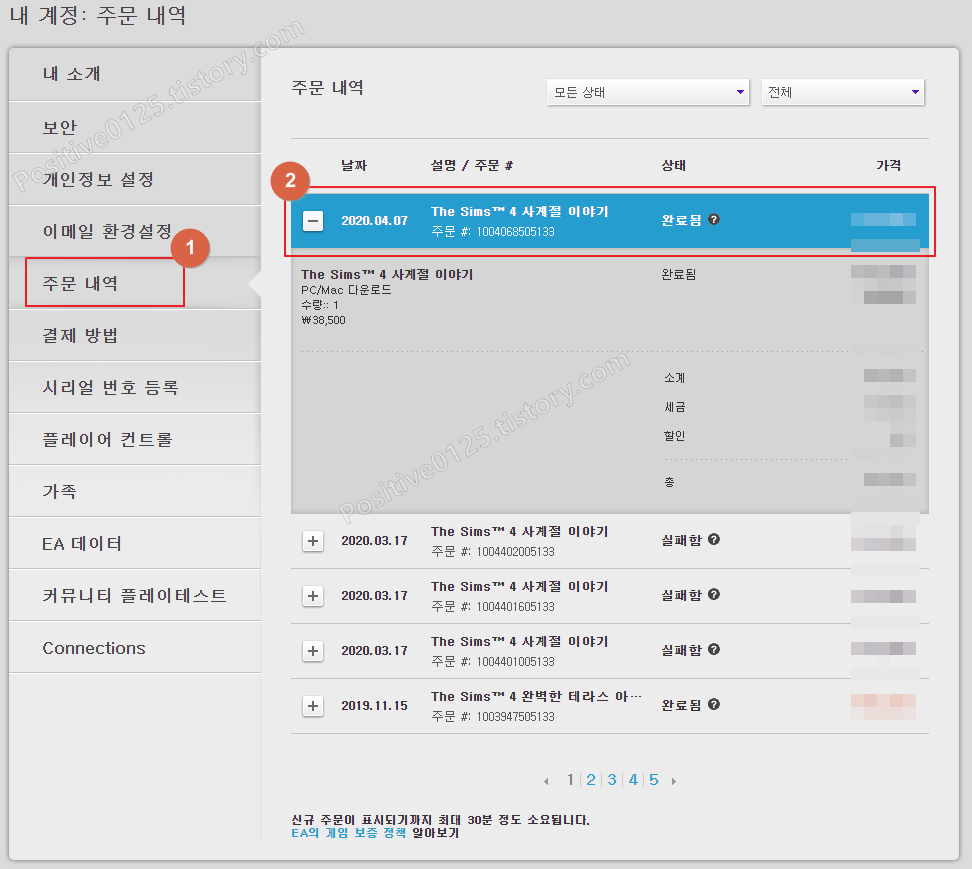This screenshot has height=869, width=972.
Task: Open the 개인정보 설정 tab
Action: coord(135,179)
